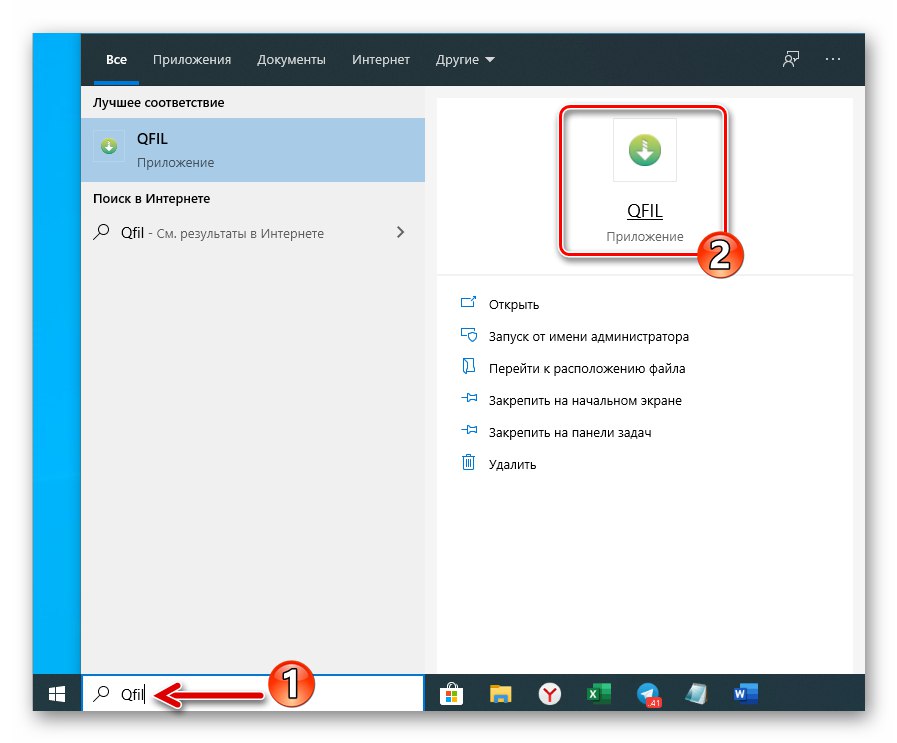Click the Приложение label under preview QFIL

pos(645,237)
